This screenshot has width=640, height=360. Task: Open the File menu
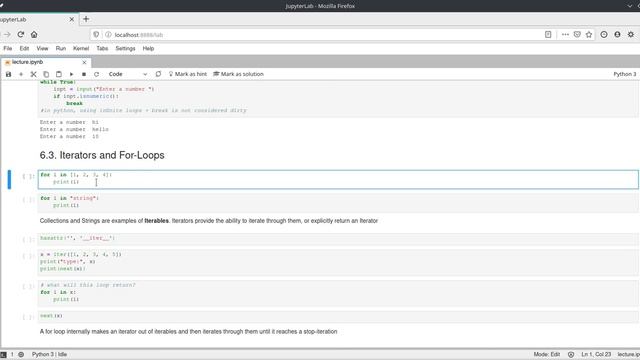point(8,48)
